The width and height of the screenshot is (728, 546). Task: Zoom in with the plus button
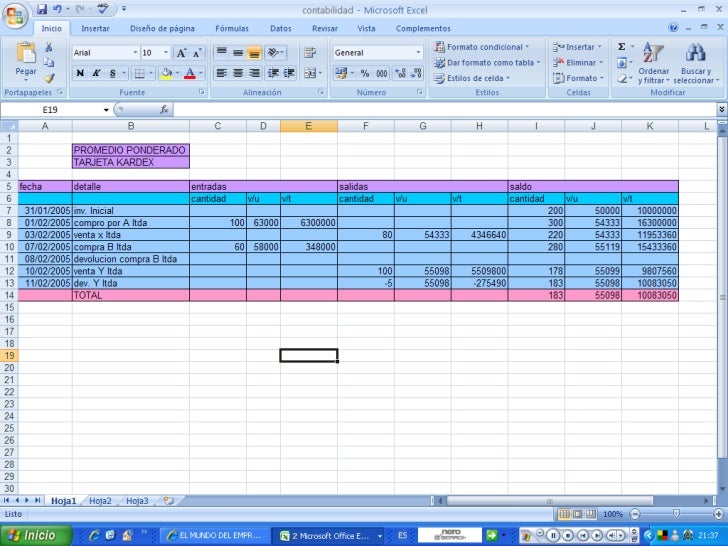pos(718,514)
